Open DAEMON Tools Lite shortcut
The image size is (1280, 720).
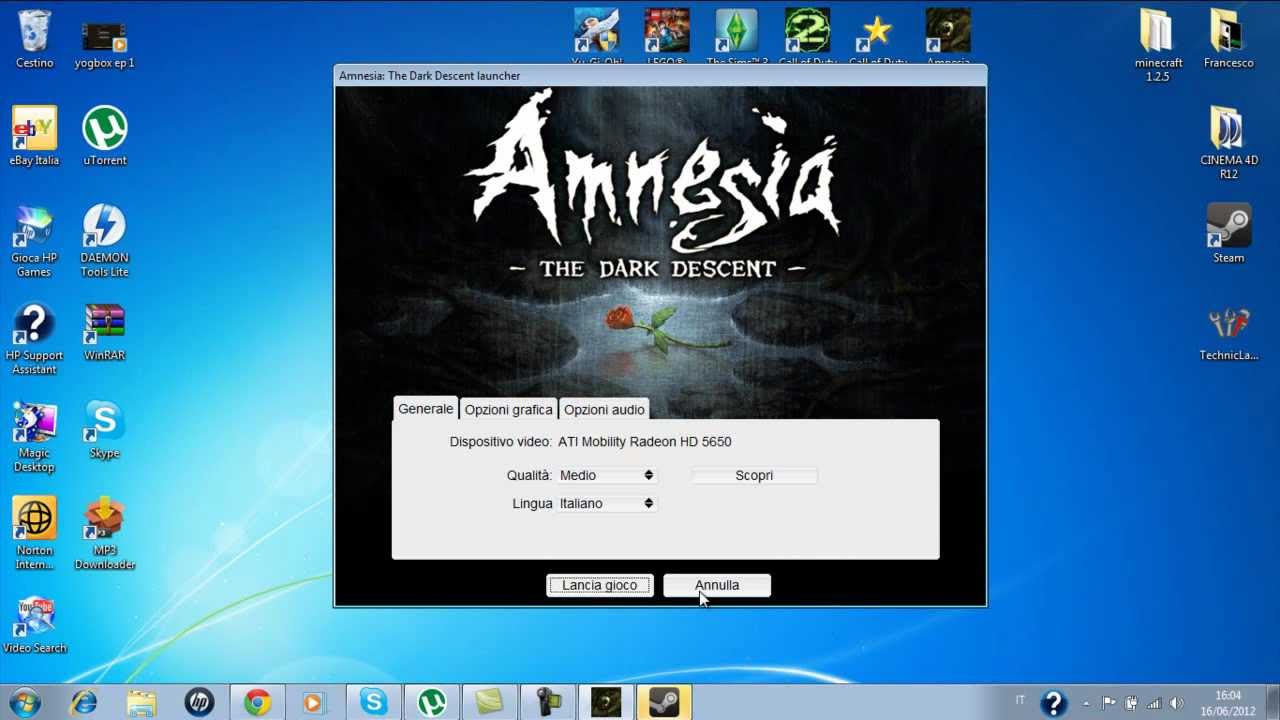pyautogui.click(x=105, y=242)
